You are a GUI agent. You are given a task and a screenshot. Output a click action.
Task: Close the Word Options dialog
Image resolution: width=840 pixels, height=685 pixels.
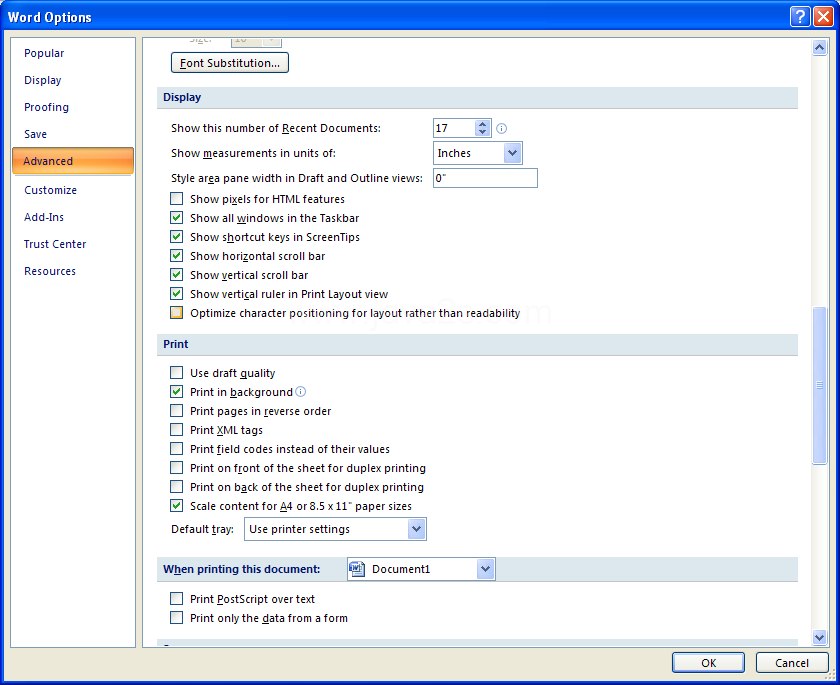pyautogui.click(x=823, y=17)
